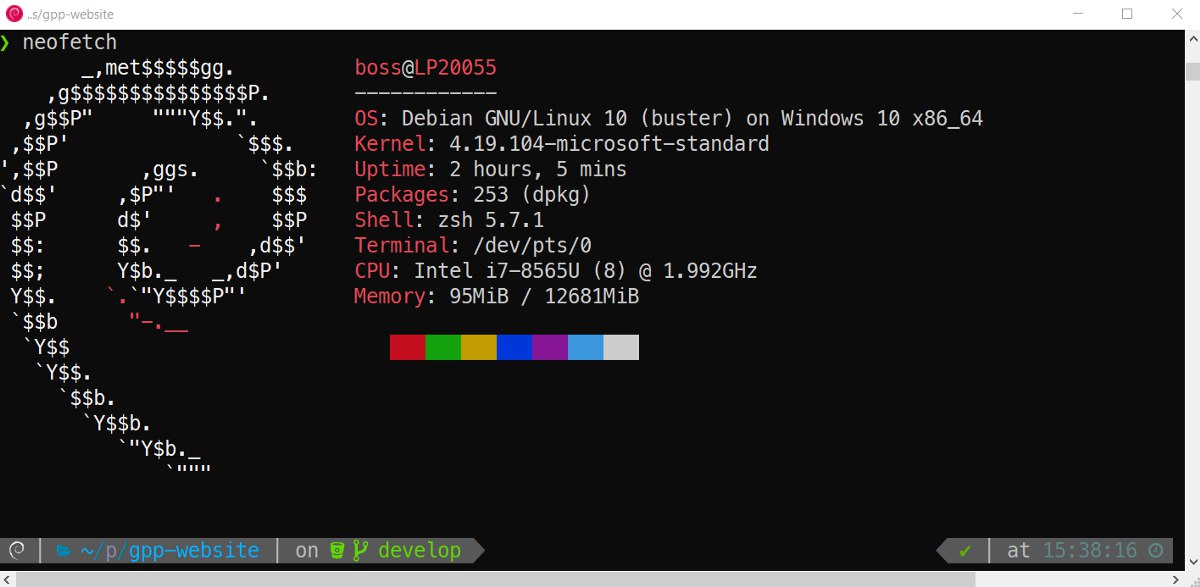Click the clock icon beside 15:38:16
Viewport: 1200px width, 587px height.
click(1156, 550)
